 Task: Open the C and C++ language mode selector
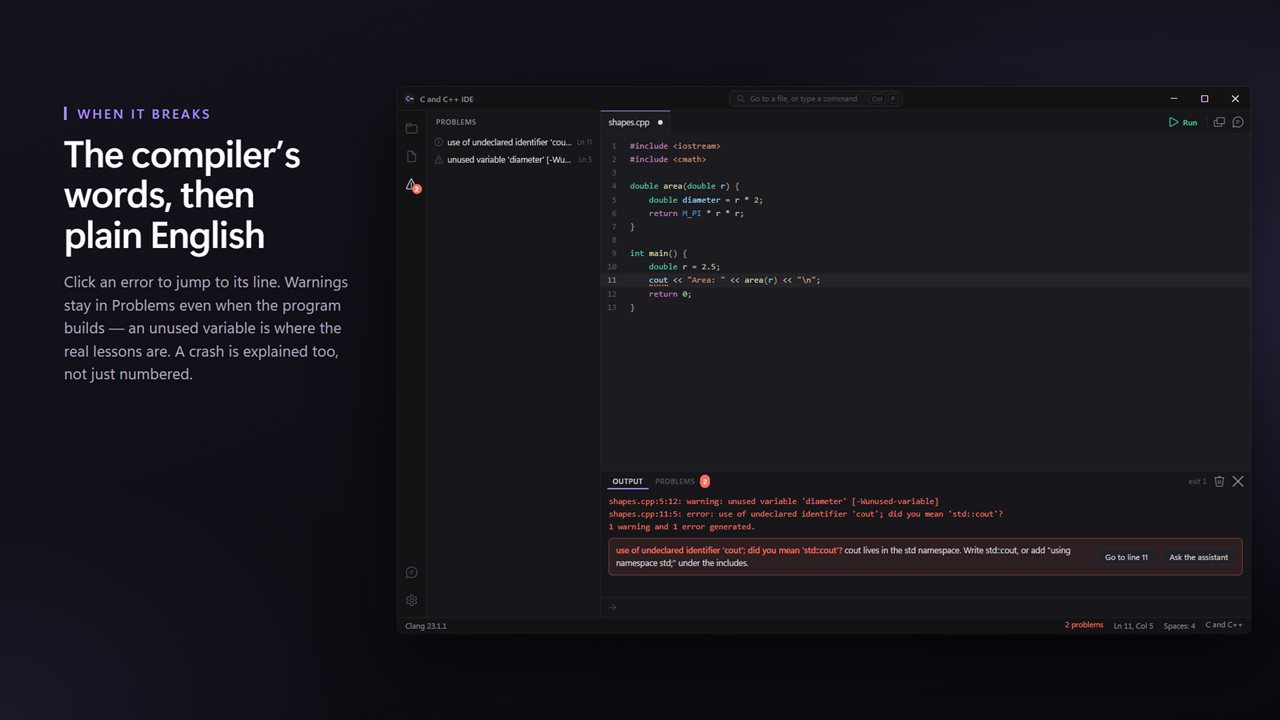click(1224, 625)
